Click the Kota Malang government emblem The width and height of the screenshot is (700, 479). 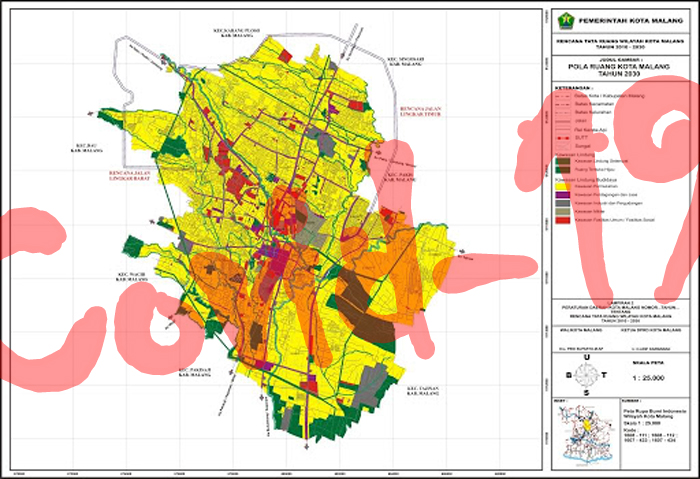point(566,21)
